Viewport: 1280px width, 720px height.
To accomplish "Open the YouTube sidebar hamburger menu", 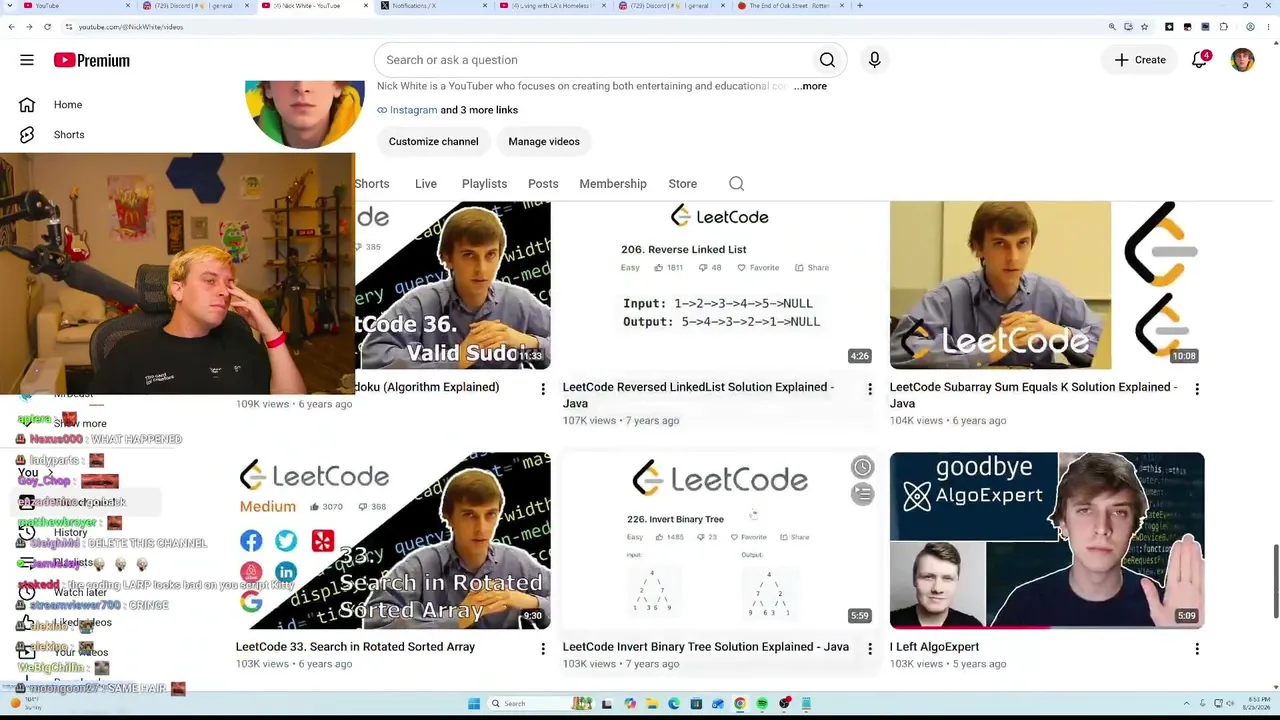I will tap(27, 60).
